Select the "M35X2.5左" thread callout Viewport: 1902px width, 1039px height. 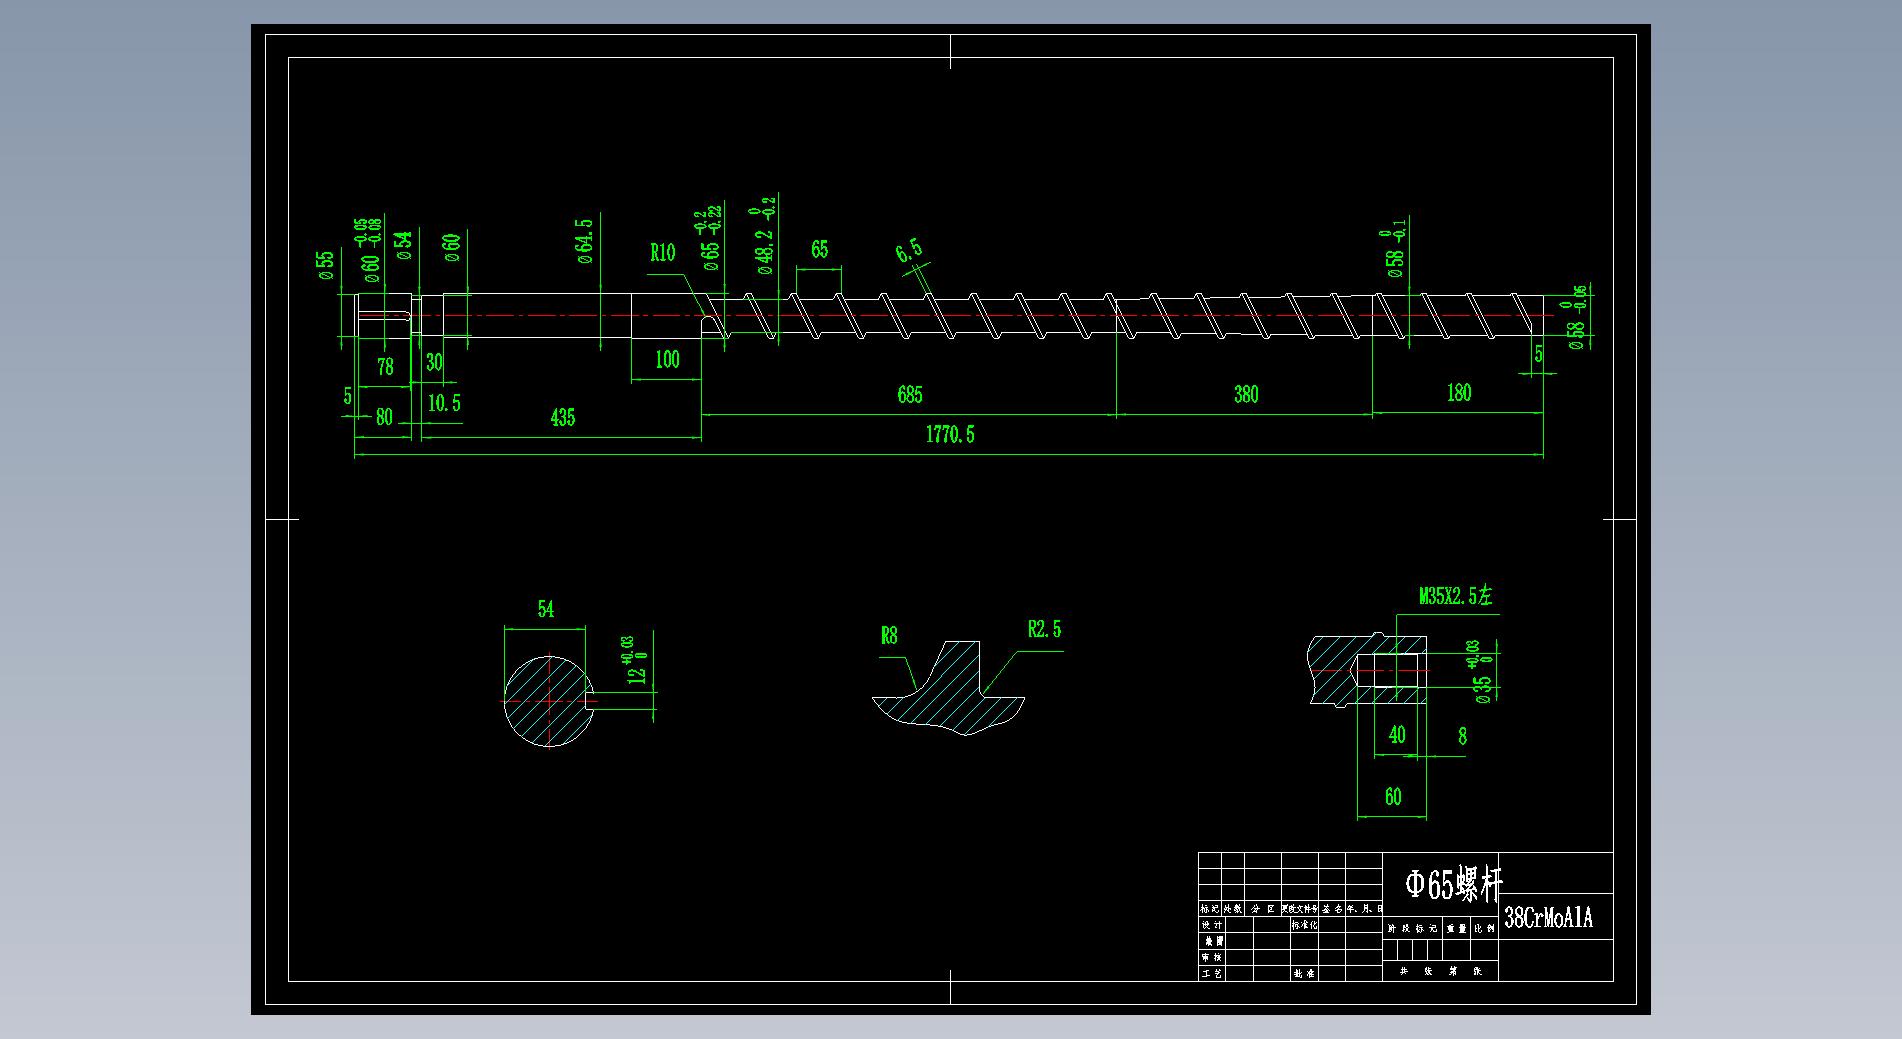[1455, 596]
